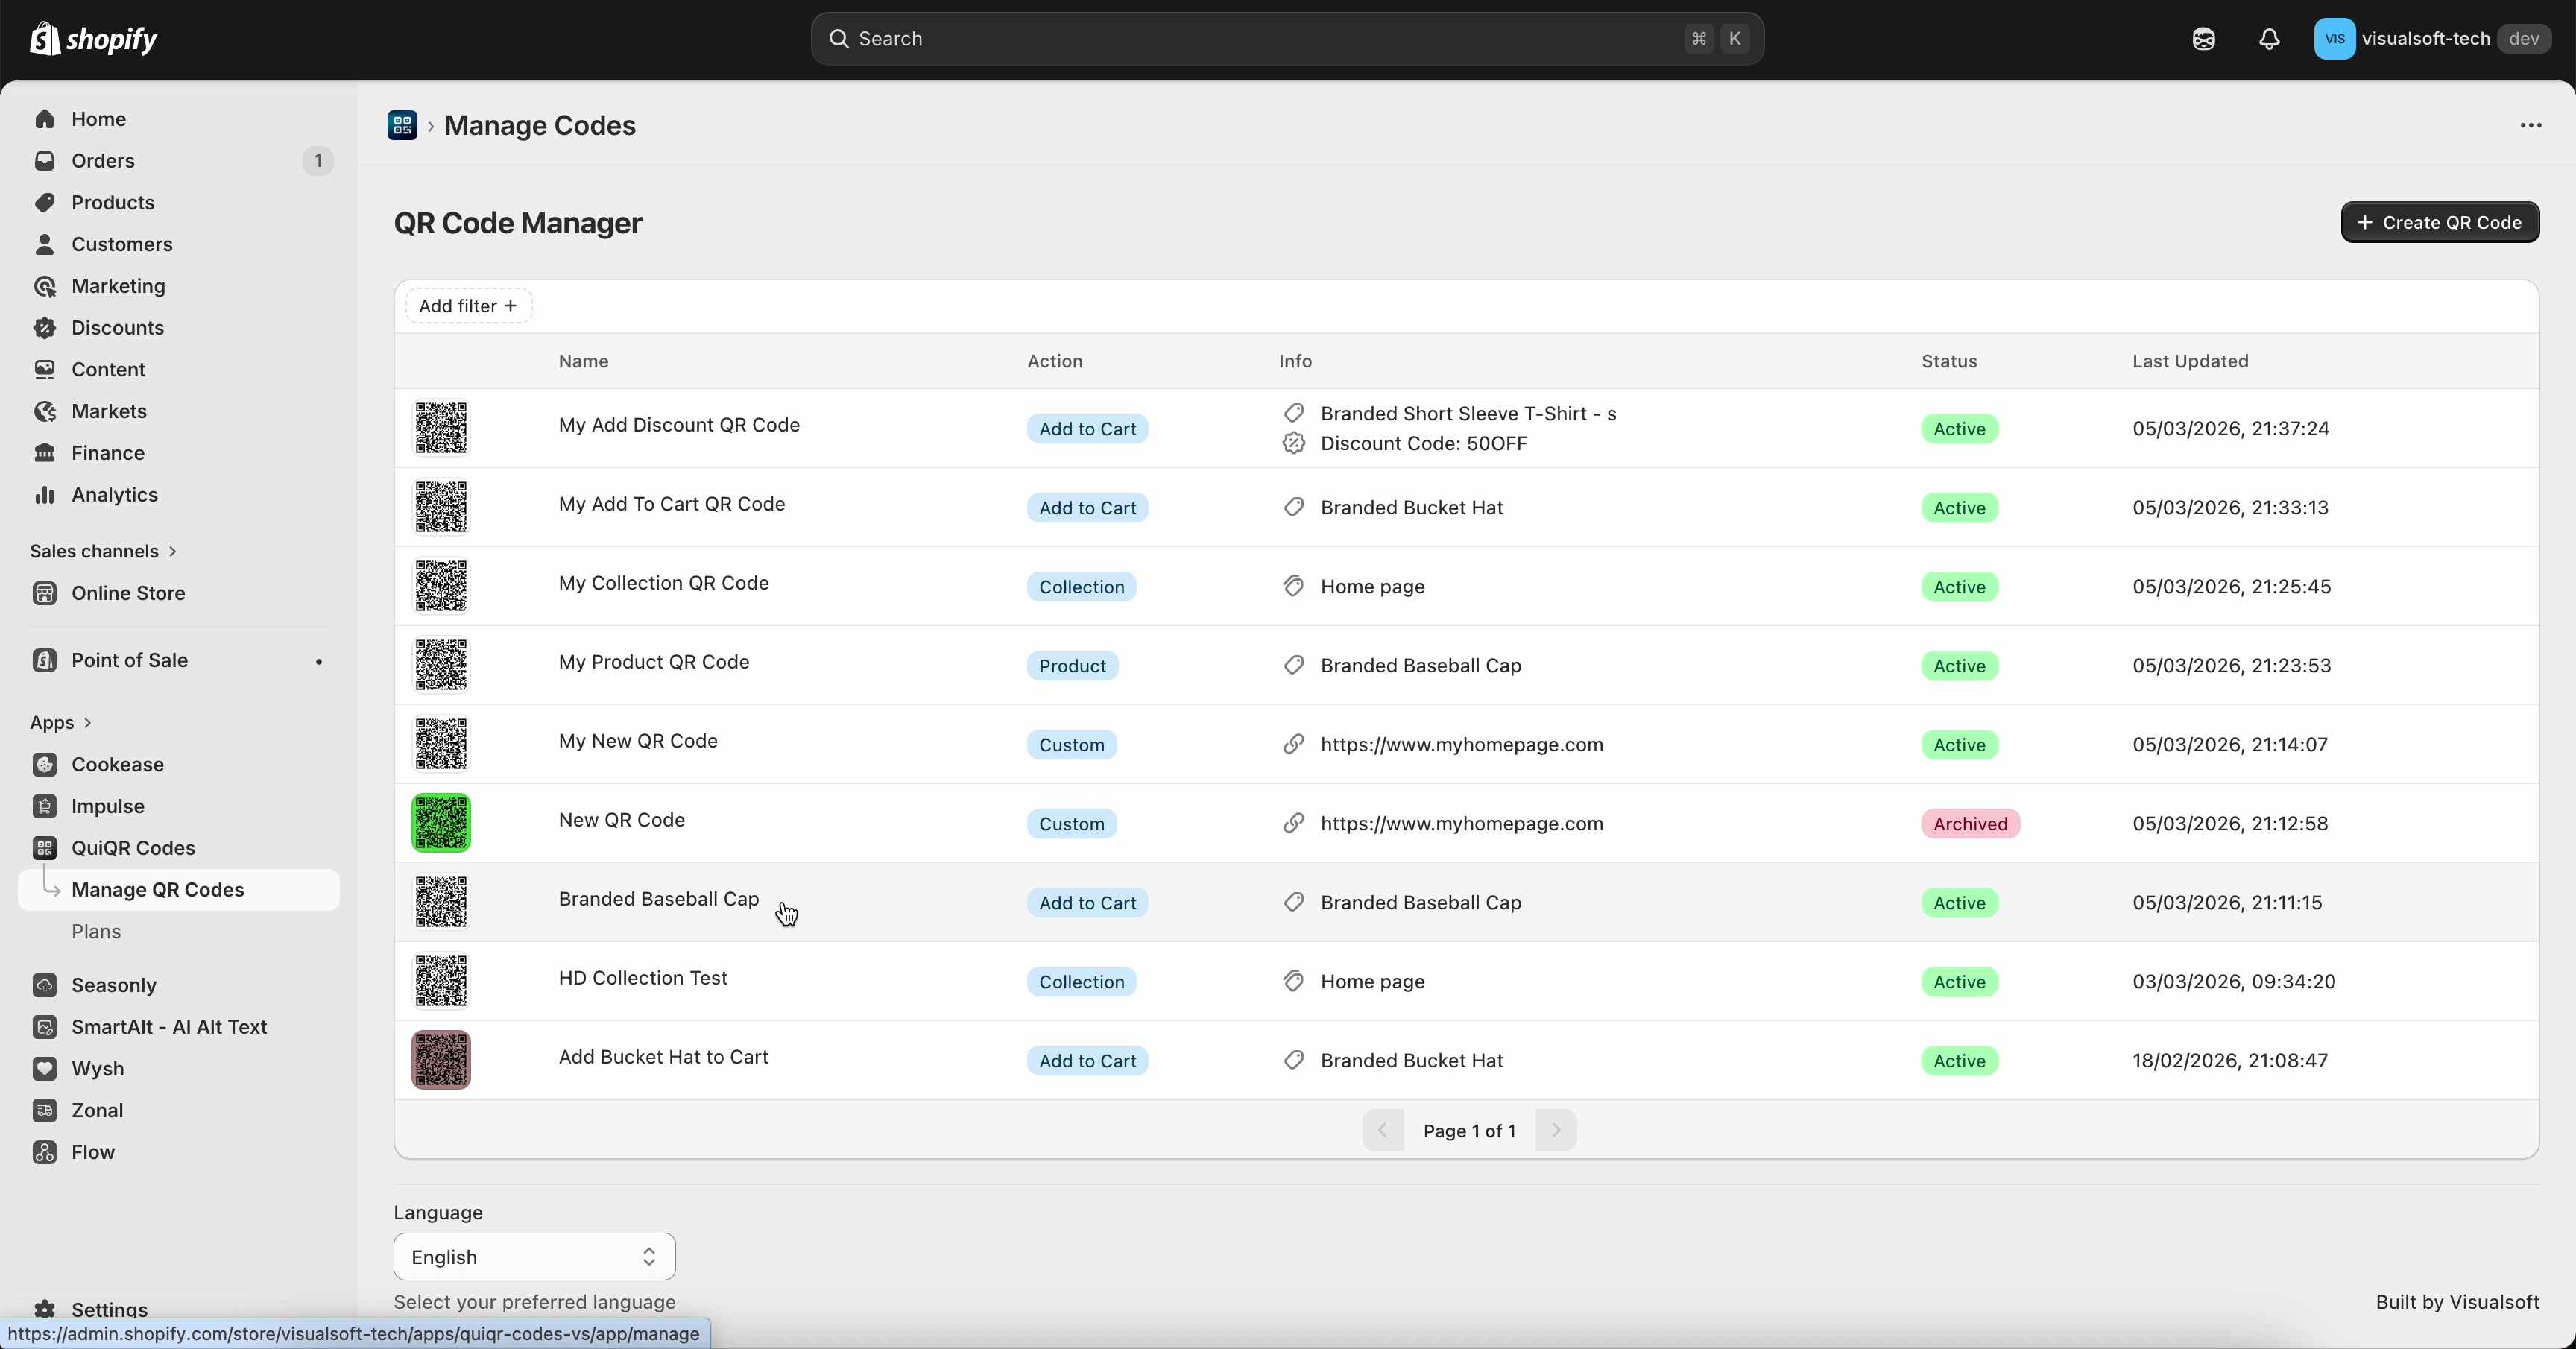Open the Add filter control
The width and height of the screenshot is (2576, 1349).
[468, 306]
